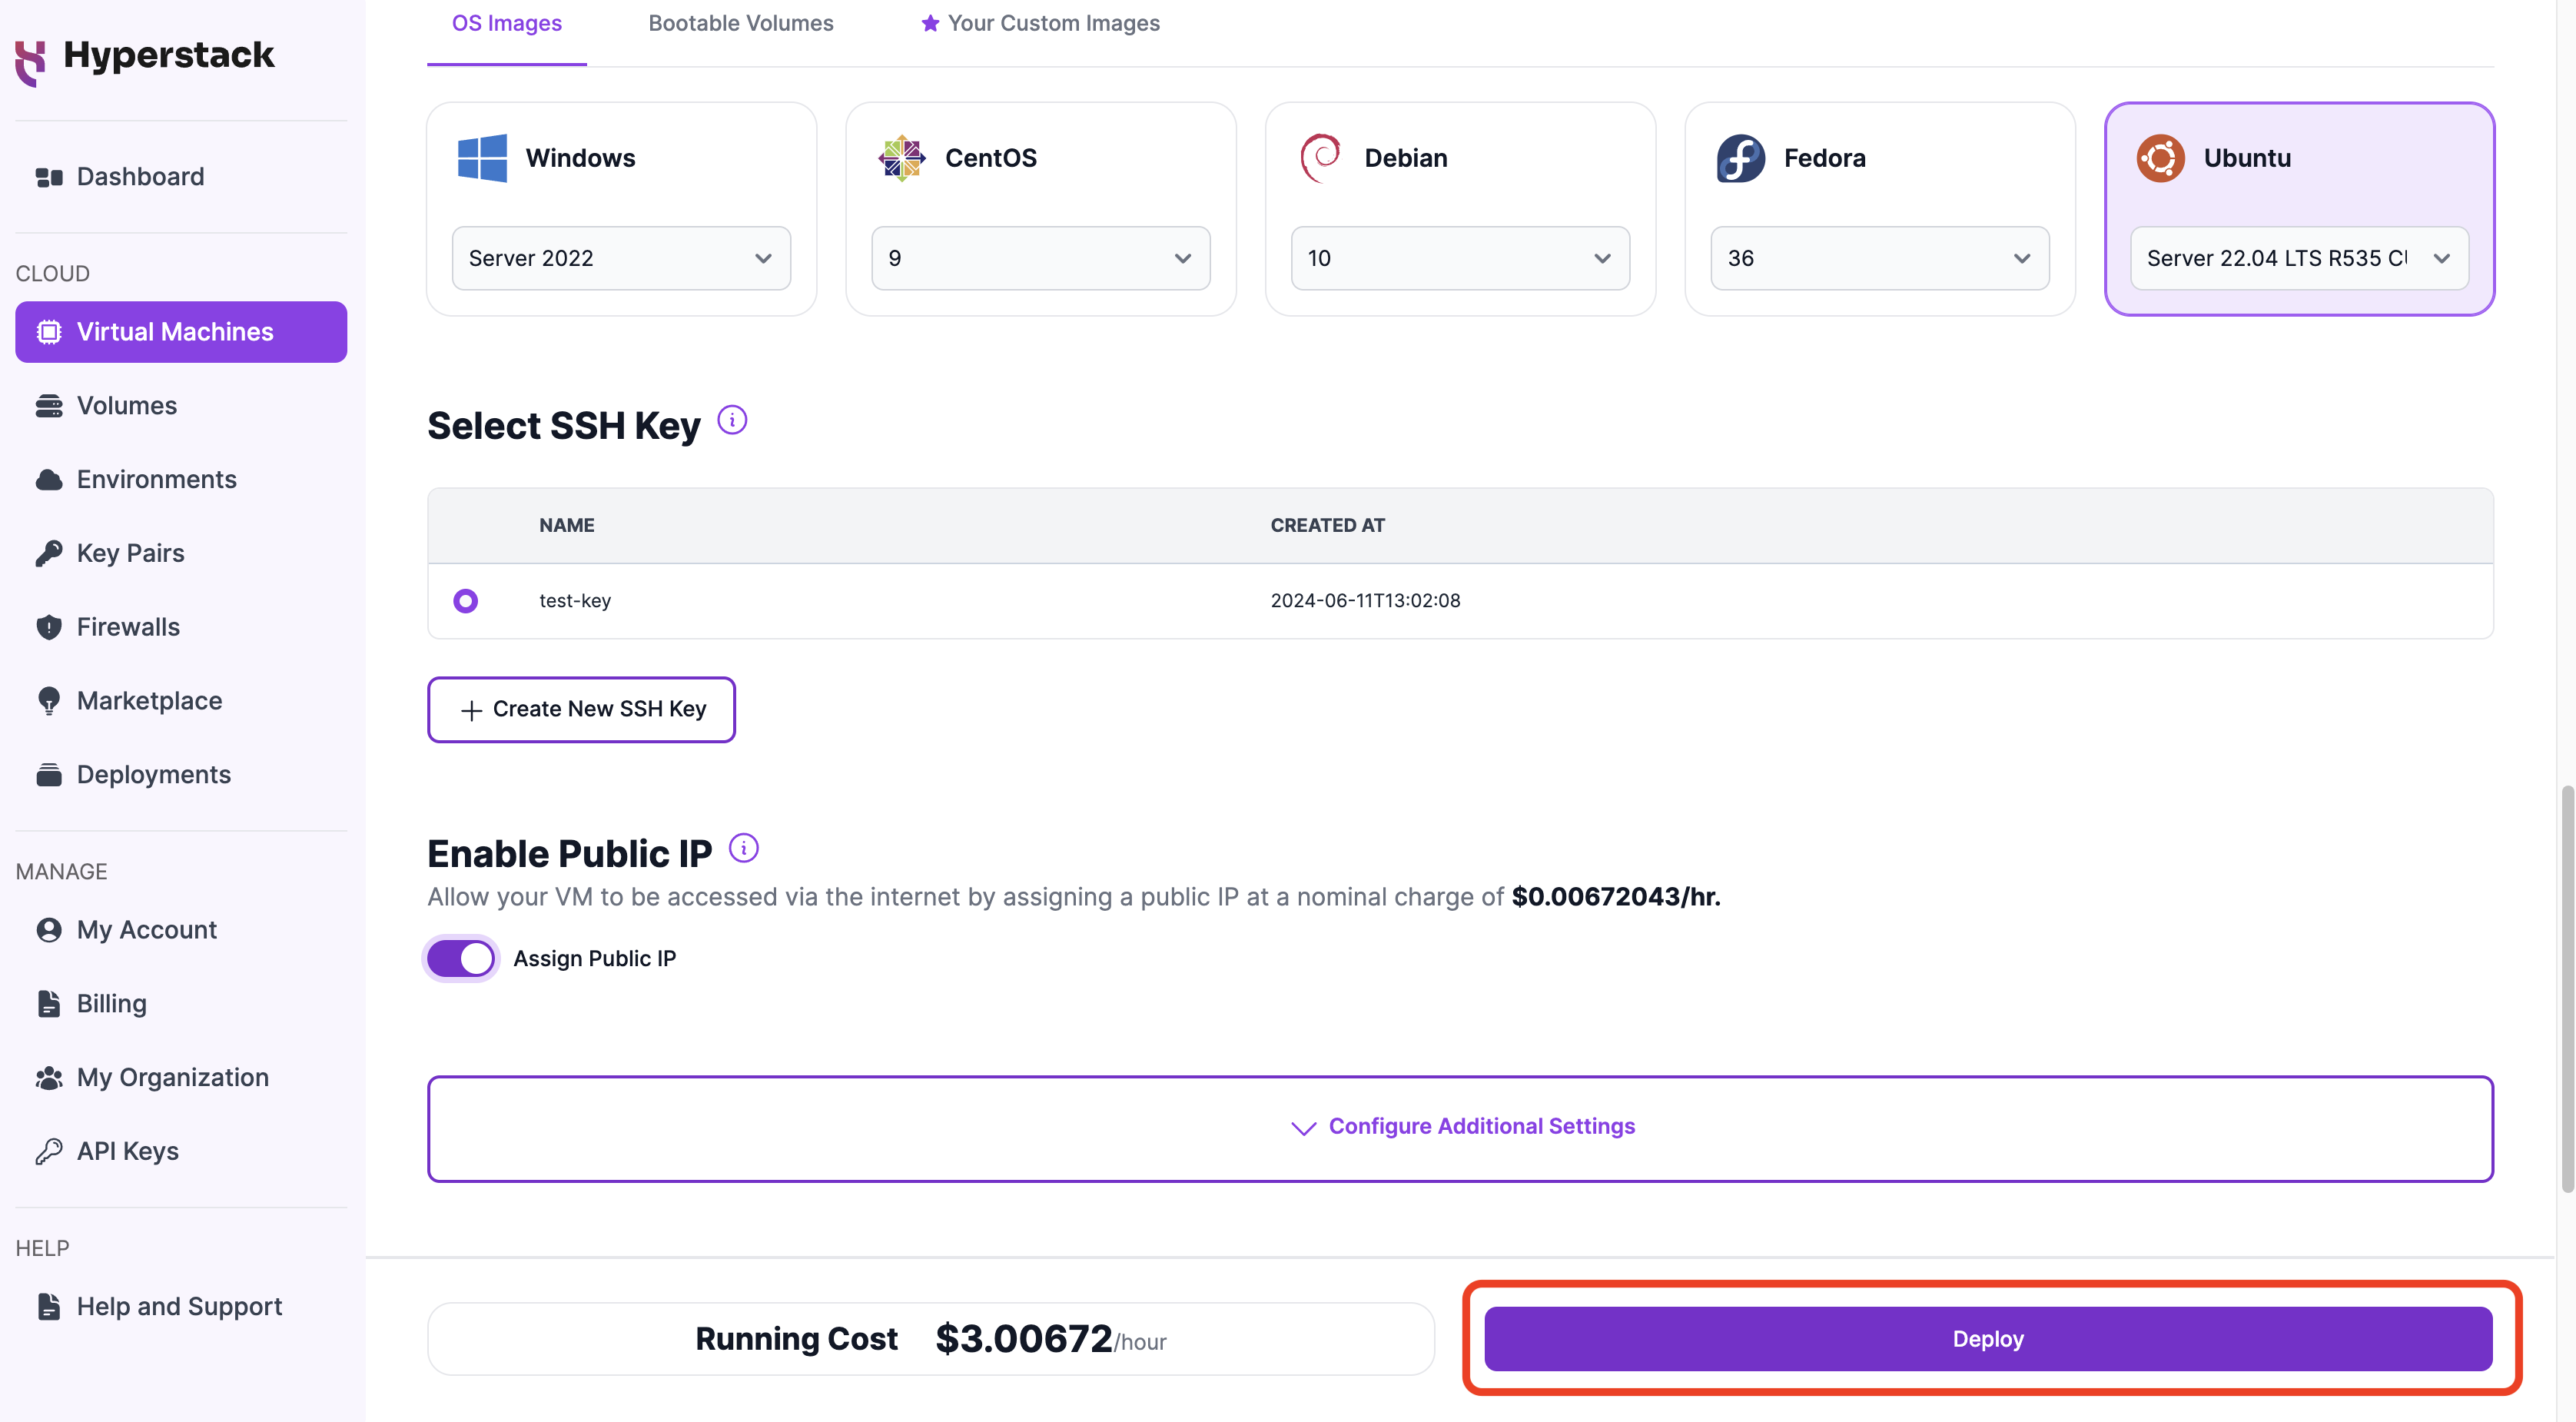The height and width of the screenshot is (1422, 2576).
Task: Click the My Account person icon
Action: pyautogui.click(x=49, y=930)
